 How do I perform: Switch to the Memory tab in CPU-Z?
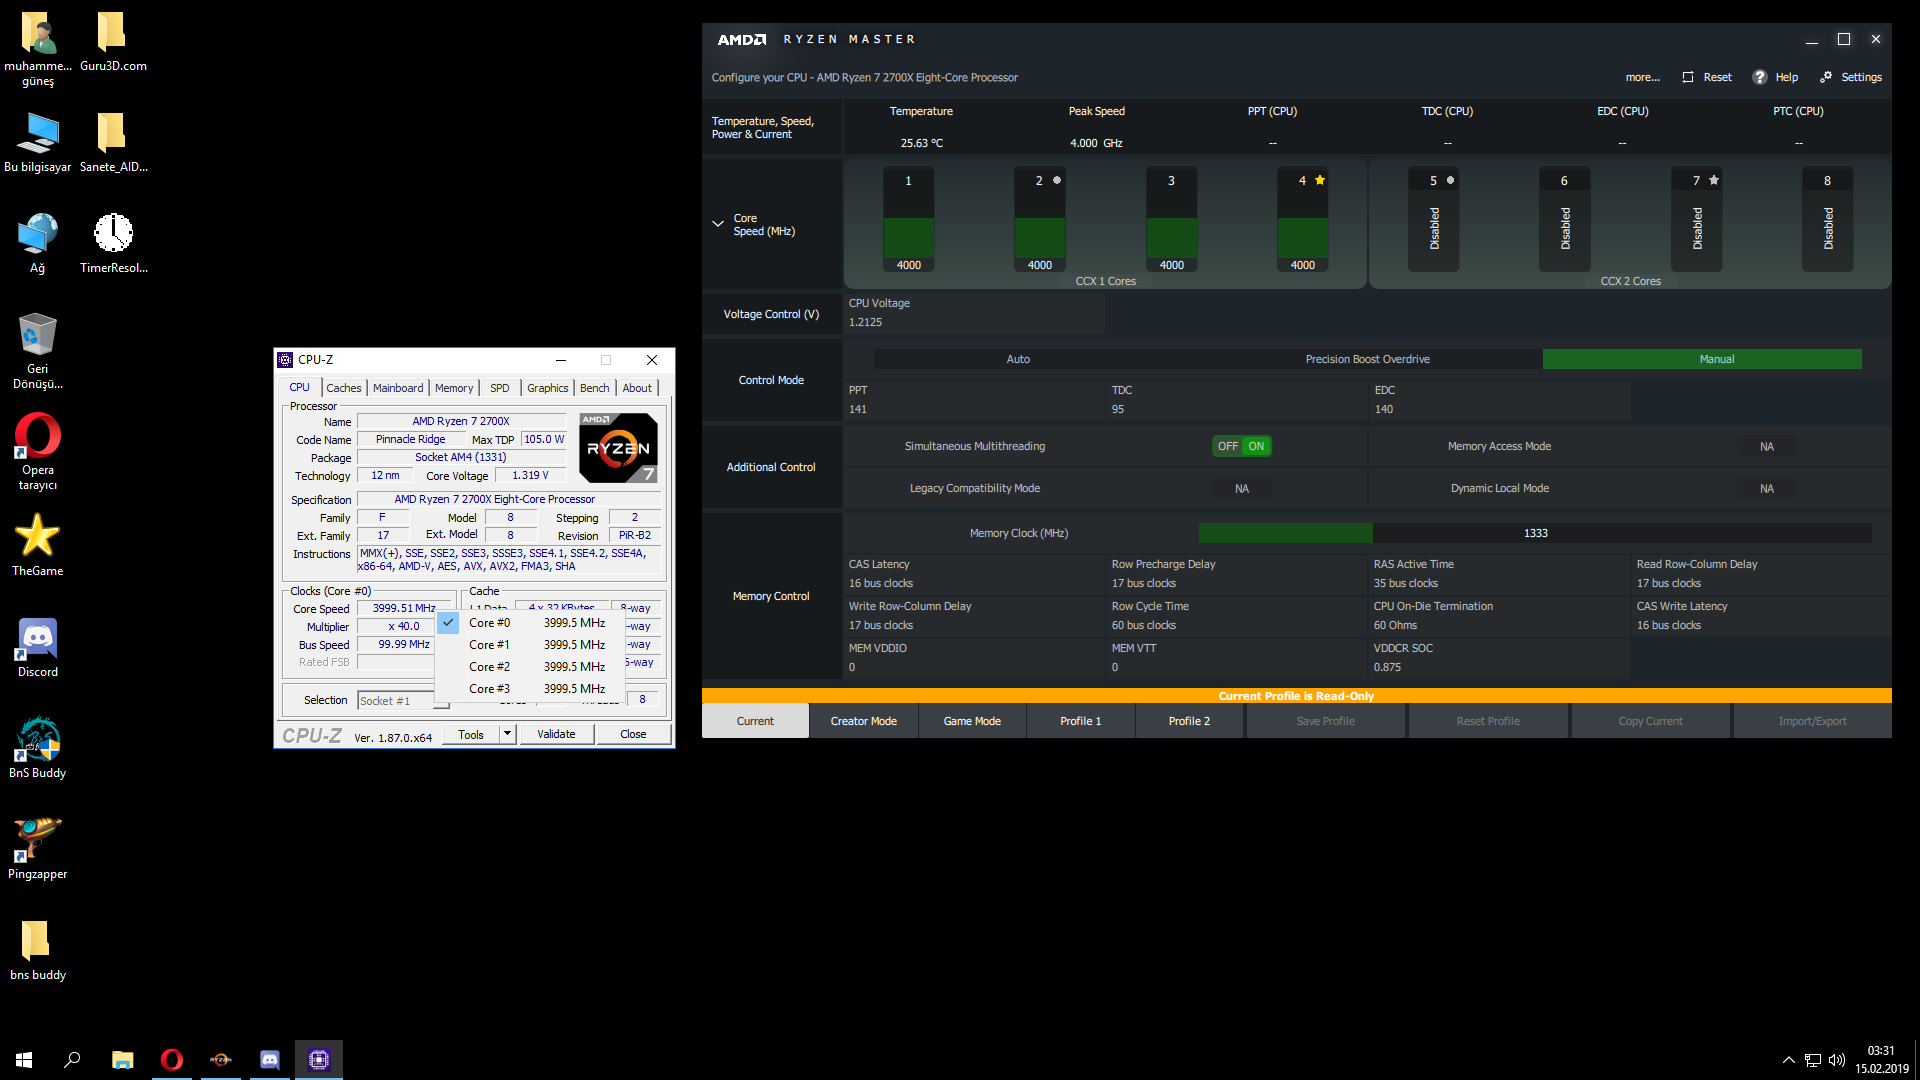point(454,388)
